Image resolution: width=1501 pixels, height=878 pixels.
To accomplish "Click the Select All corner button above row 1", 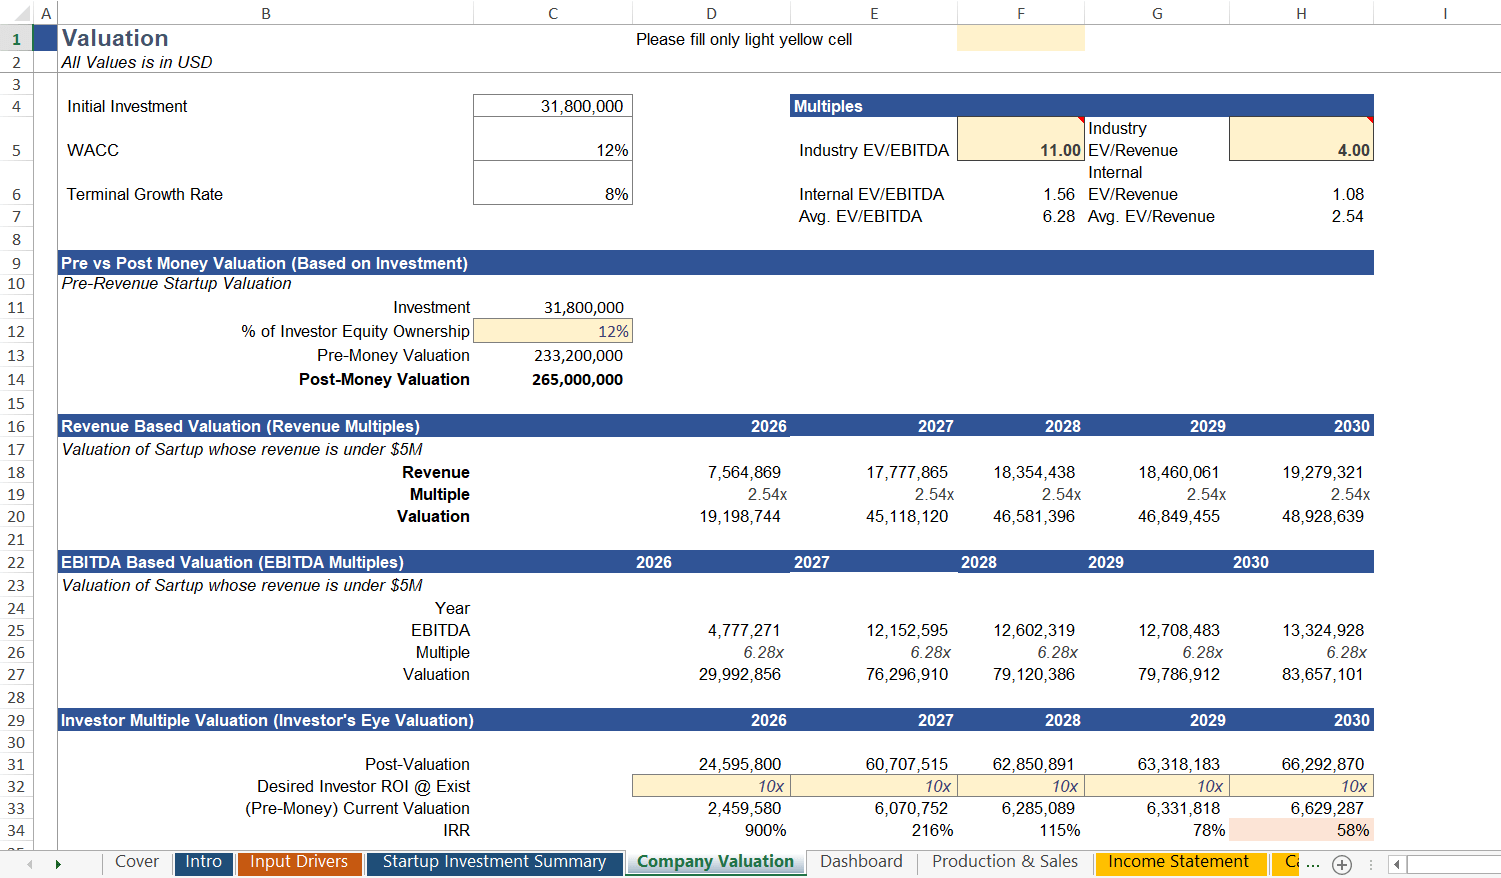I will point(16,11).
